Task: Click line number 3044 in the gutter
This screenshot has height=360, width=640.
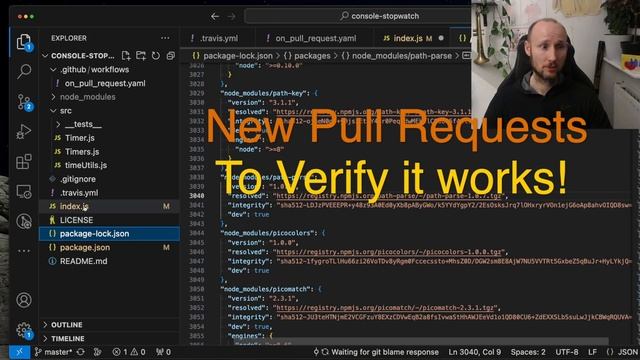Action: [x=196, y=233]
